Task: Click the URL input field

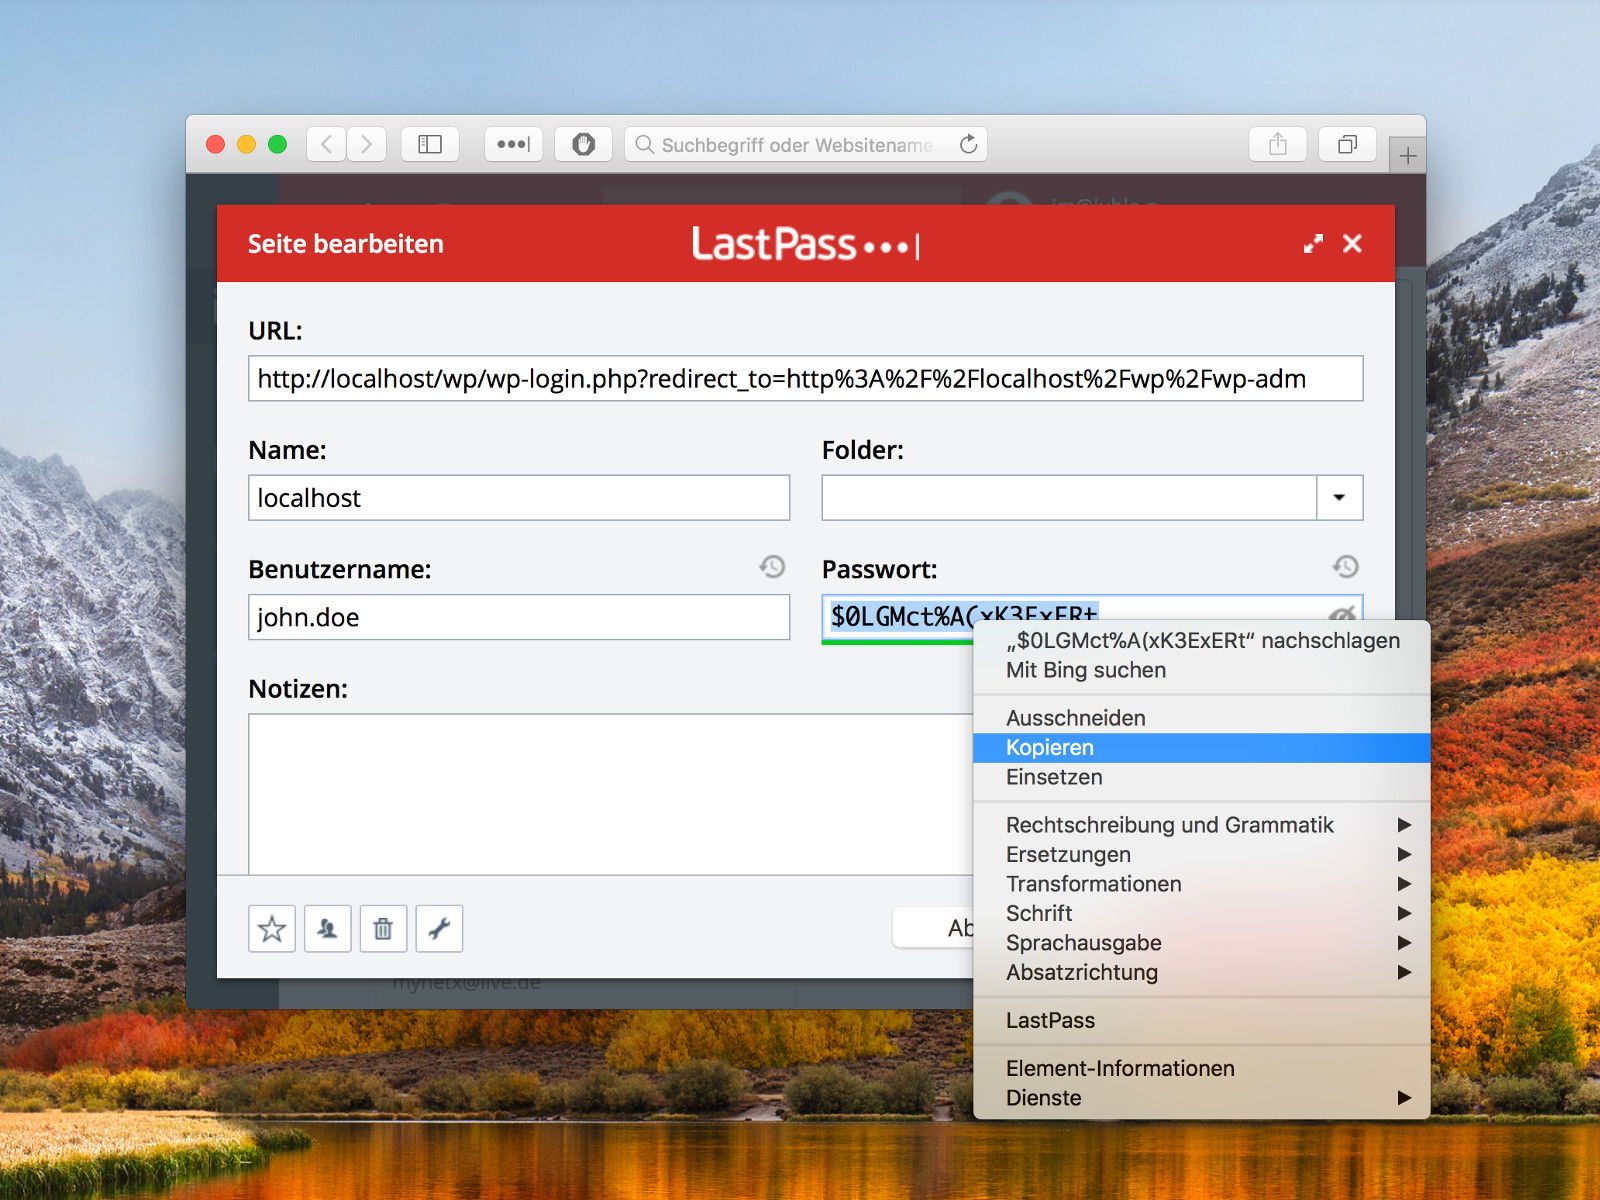Action: 805,378
